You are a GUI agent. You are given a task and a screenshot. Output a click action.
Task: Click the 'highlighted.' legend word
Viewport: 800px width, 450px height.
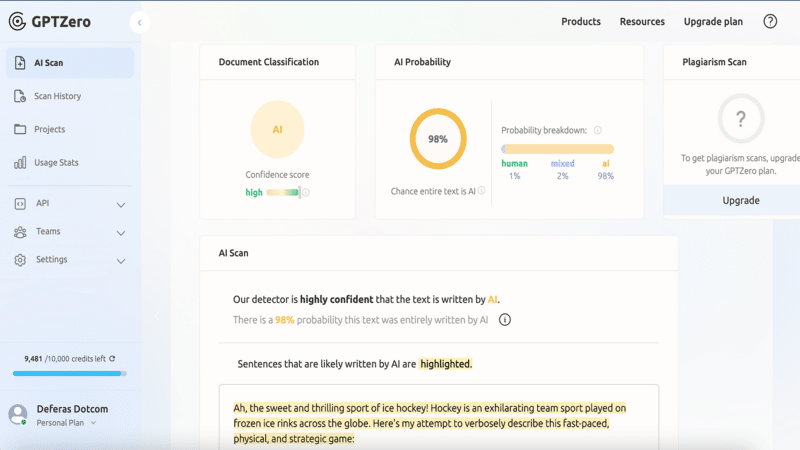pos(445,364)
